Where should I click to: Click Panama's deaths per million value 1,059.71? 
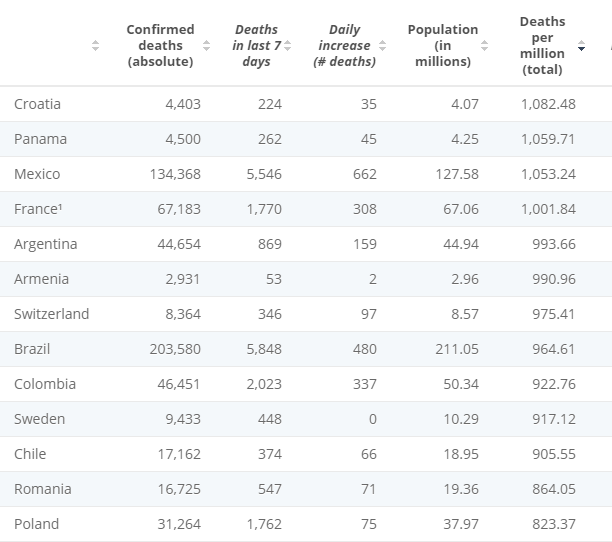click(x=548, y=139)
